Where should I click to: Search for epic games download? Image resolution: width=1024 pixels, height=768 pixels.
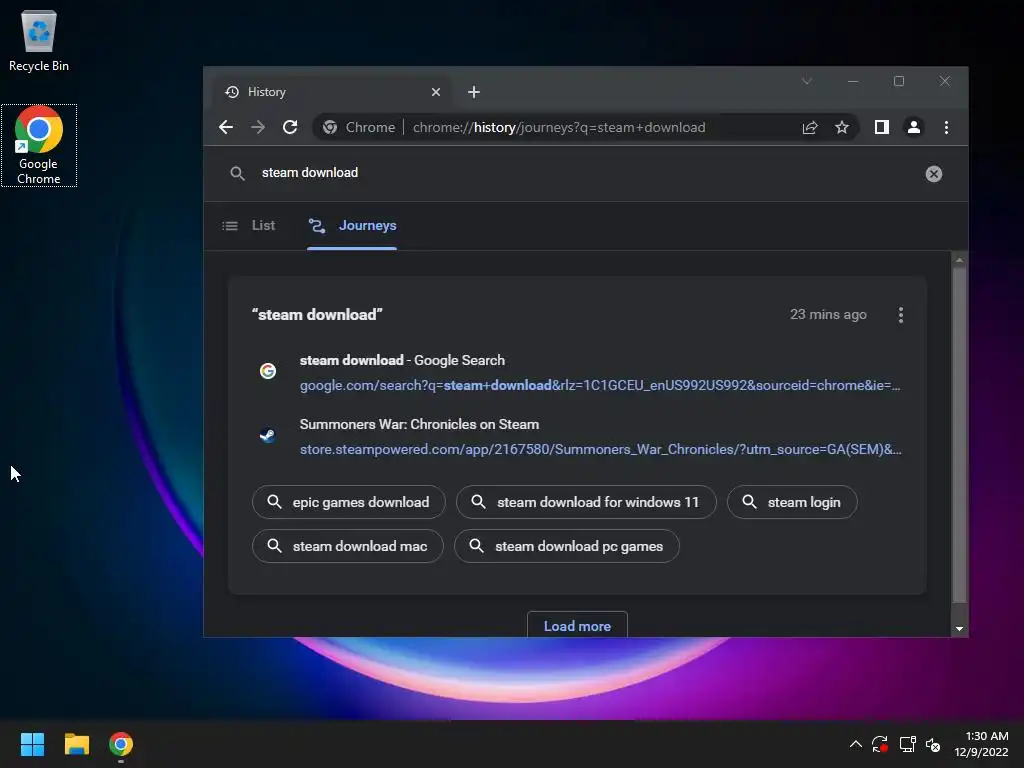[349, 502]
